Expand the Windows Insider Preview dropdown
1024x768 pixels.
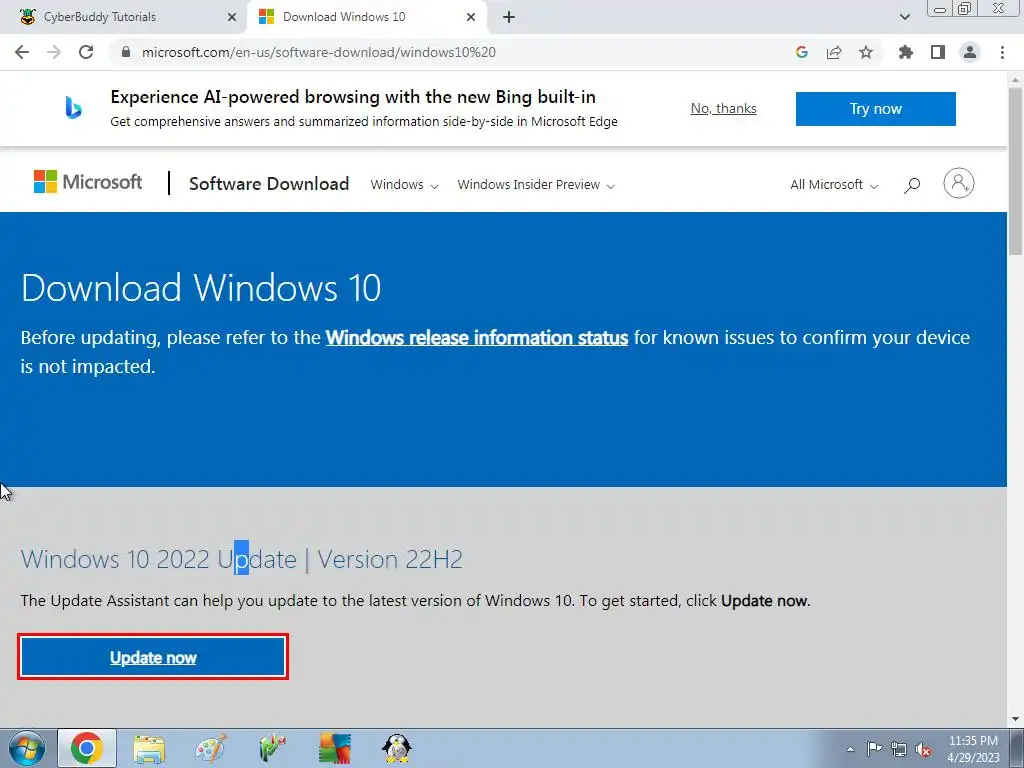point(536,185)
